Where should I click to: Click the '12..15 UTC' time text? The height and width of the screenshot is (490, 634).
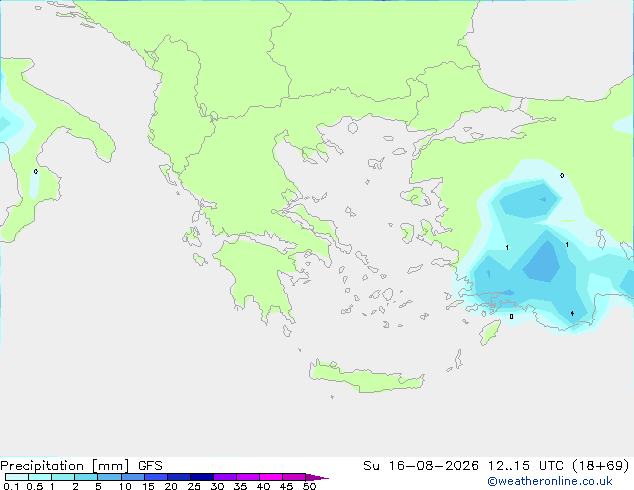526,466
